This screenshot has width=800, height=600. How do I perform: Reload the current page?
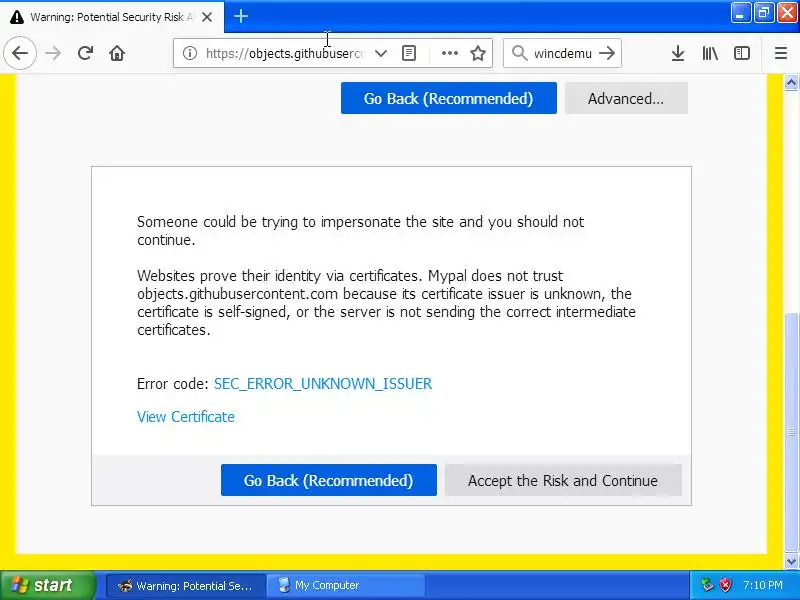[x=85, y=53]
